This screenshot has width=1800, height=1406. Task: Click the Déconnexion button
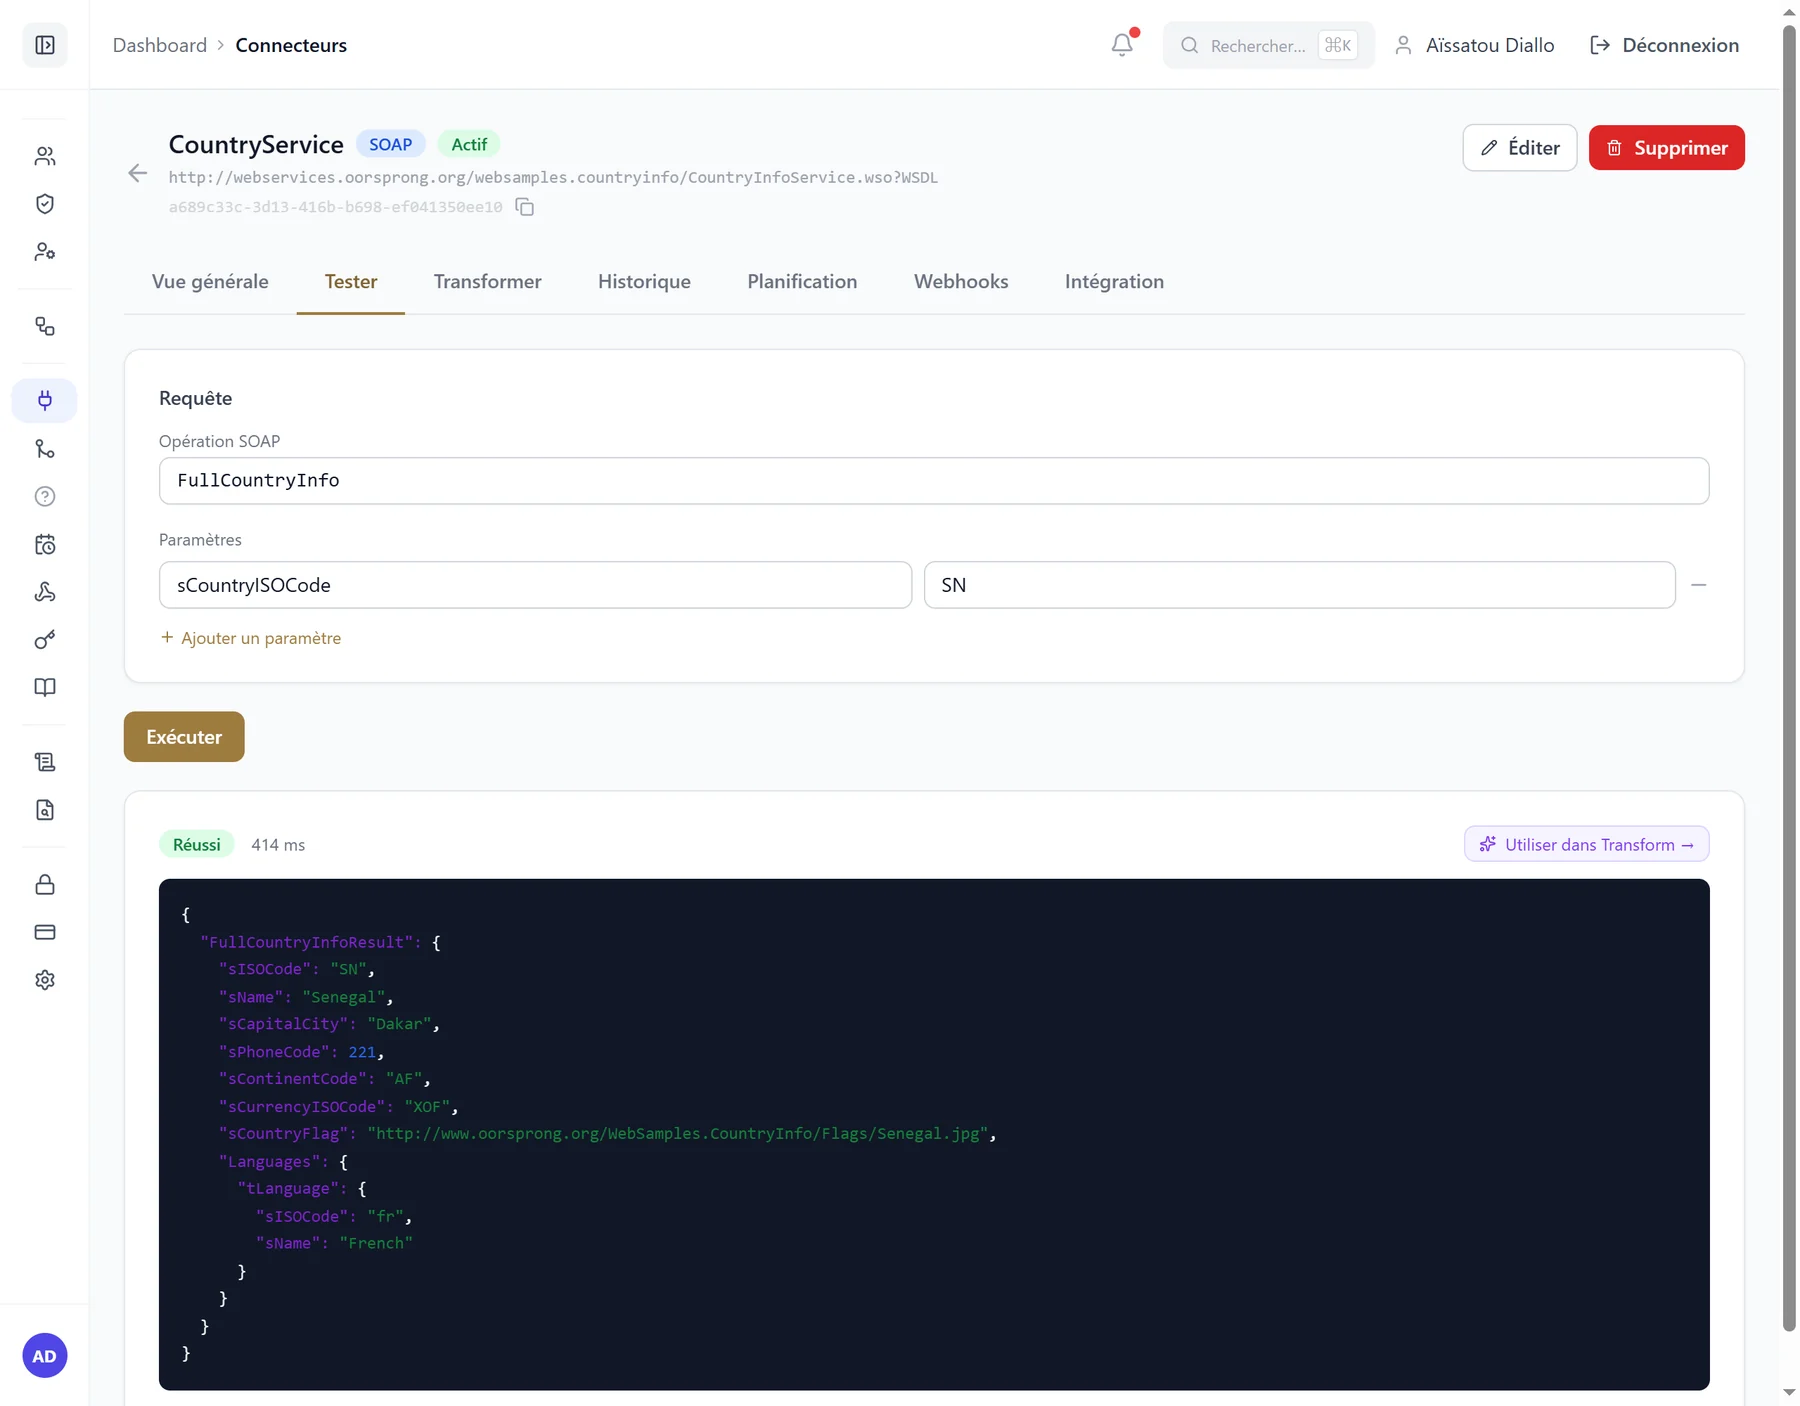tap(1664, 45)
